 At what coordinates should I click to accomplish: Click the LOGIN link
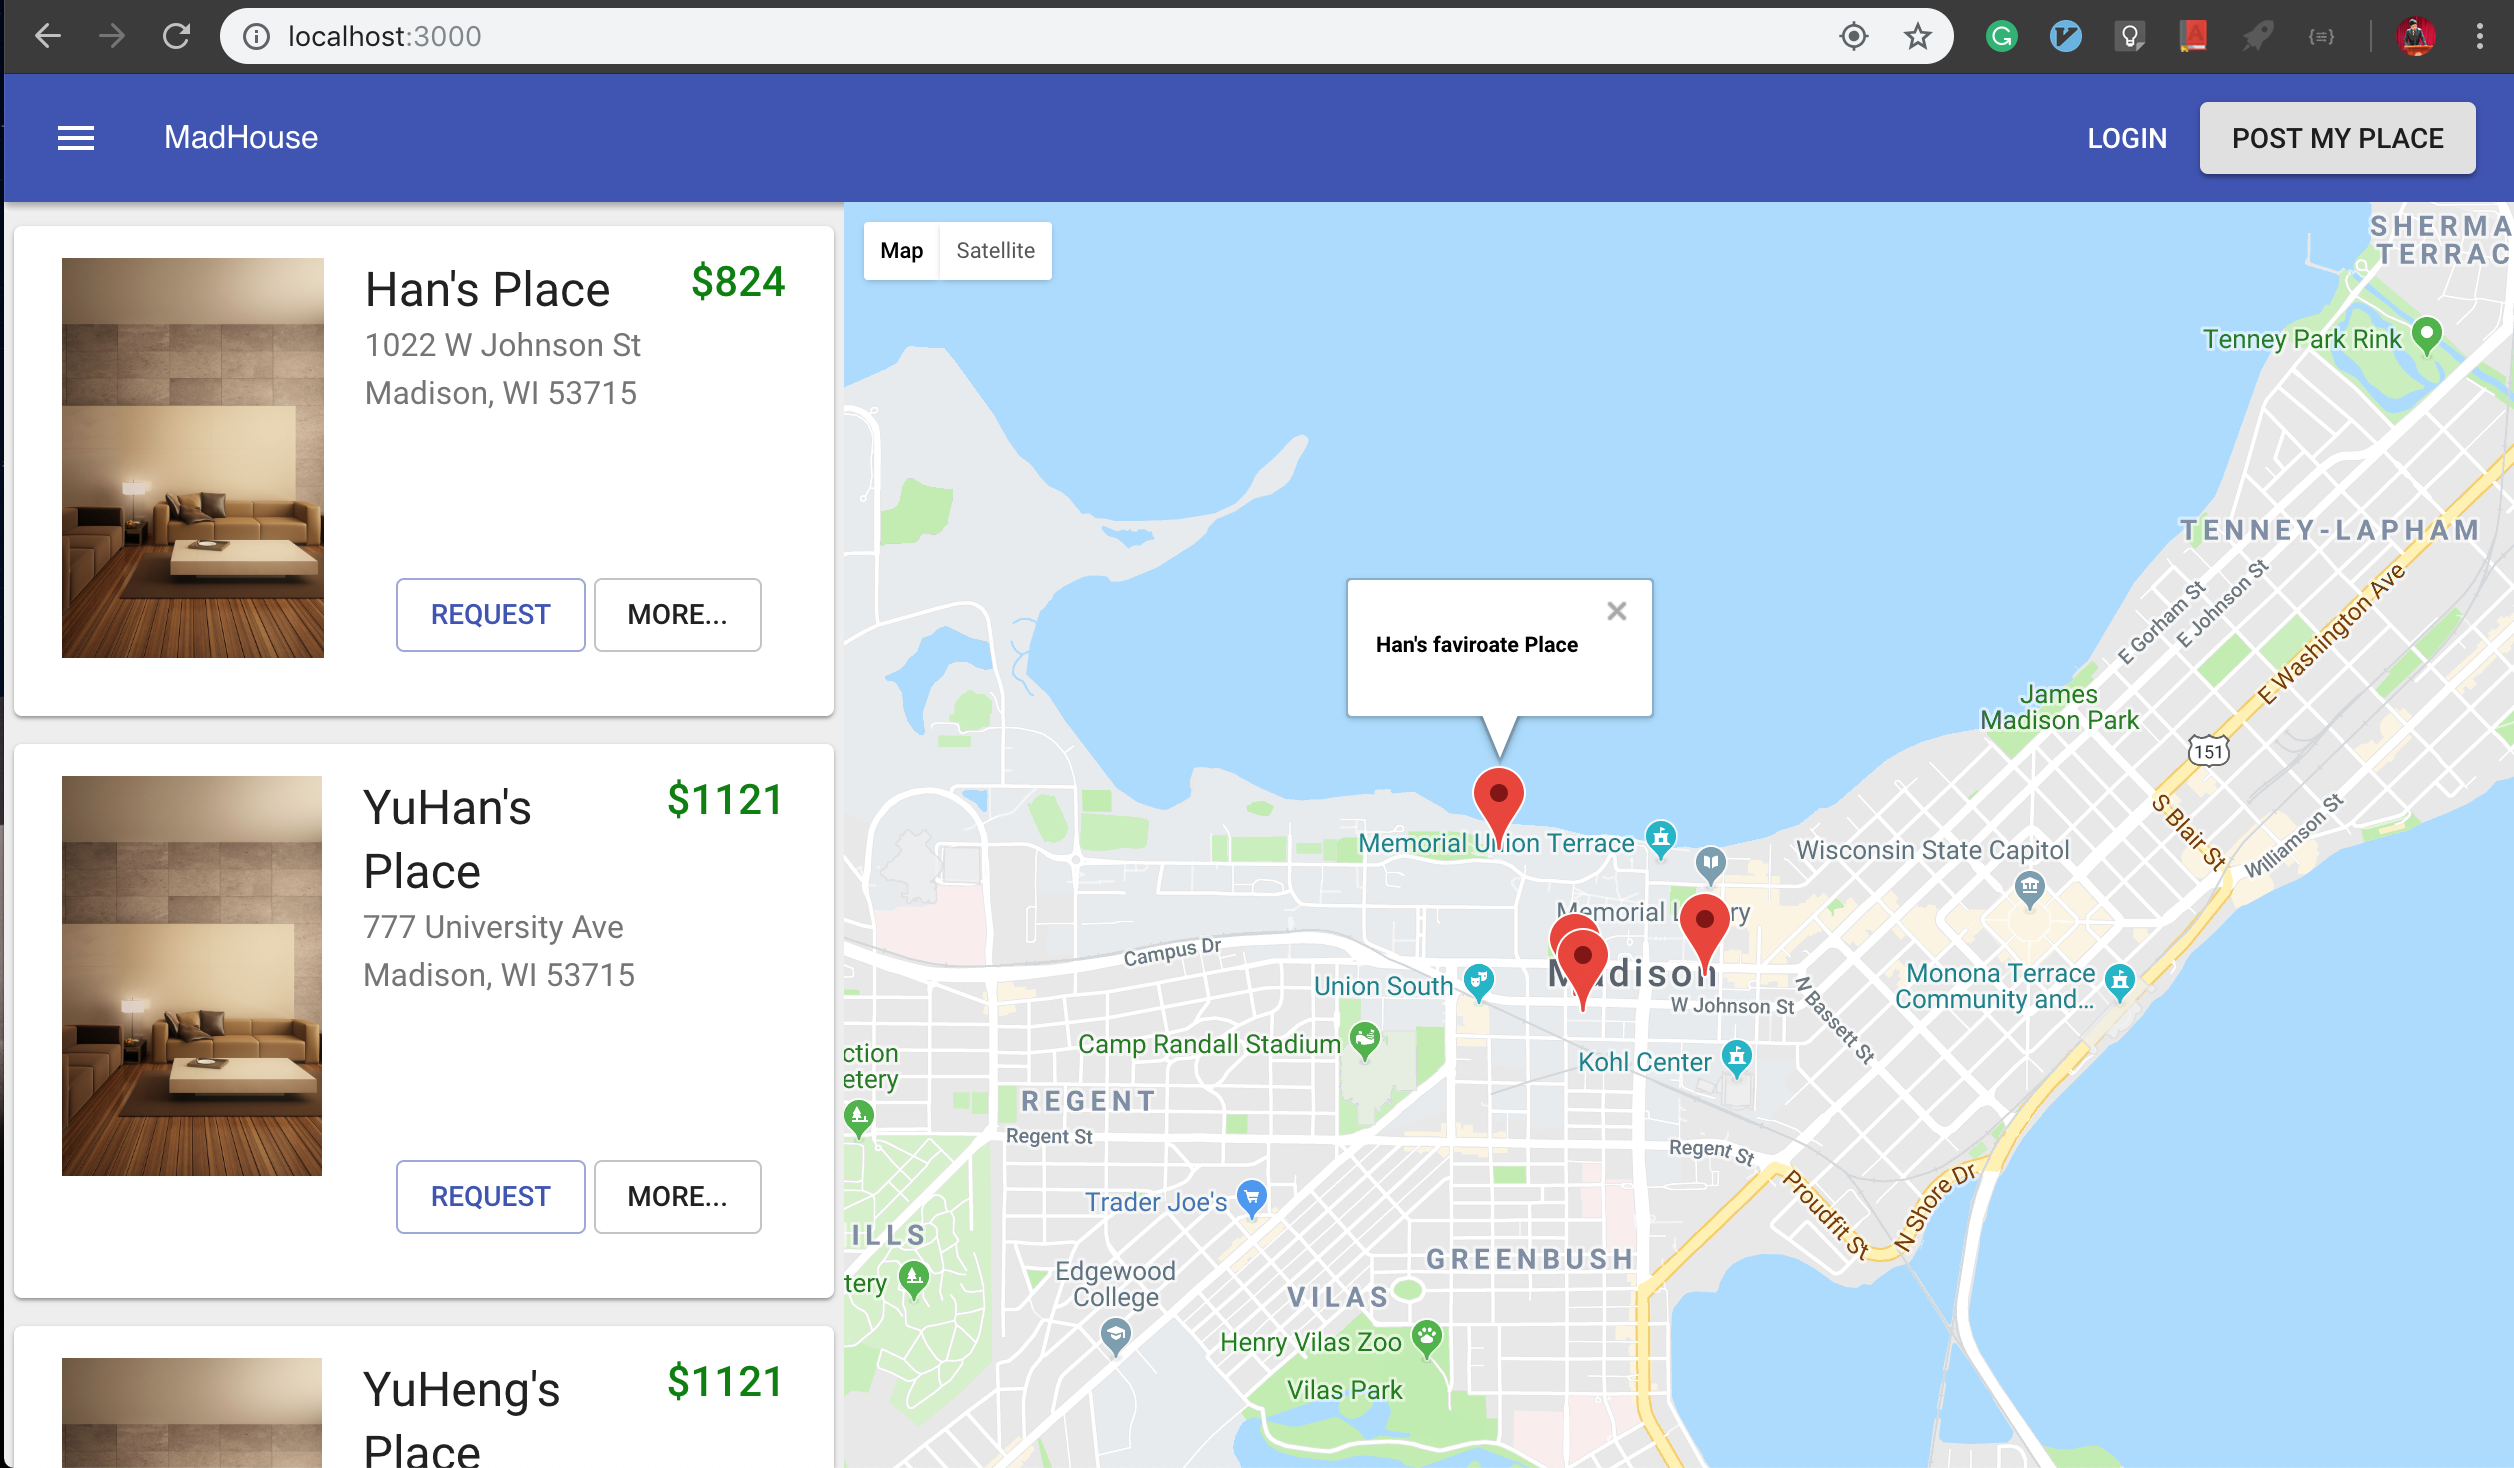pyautogui.click(x=2126, y=138)
